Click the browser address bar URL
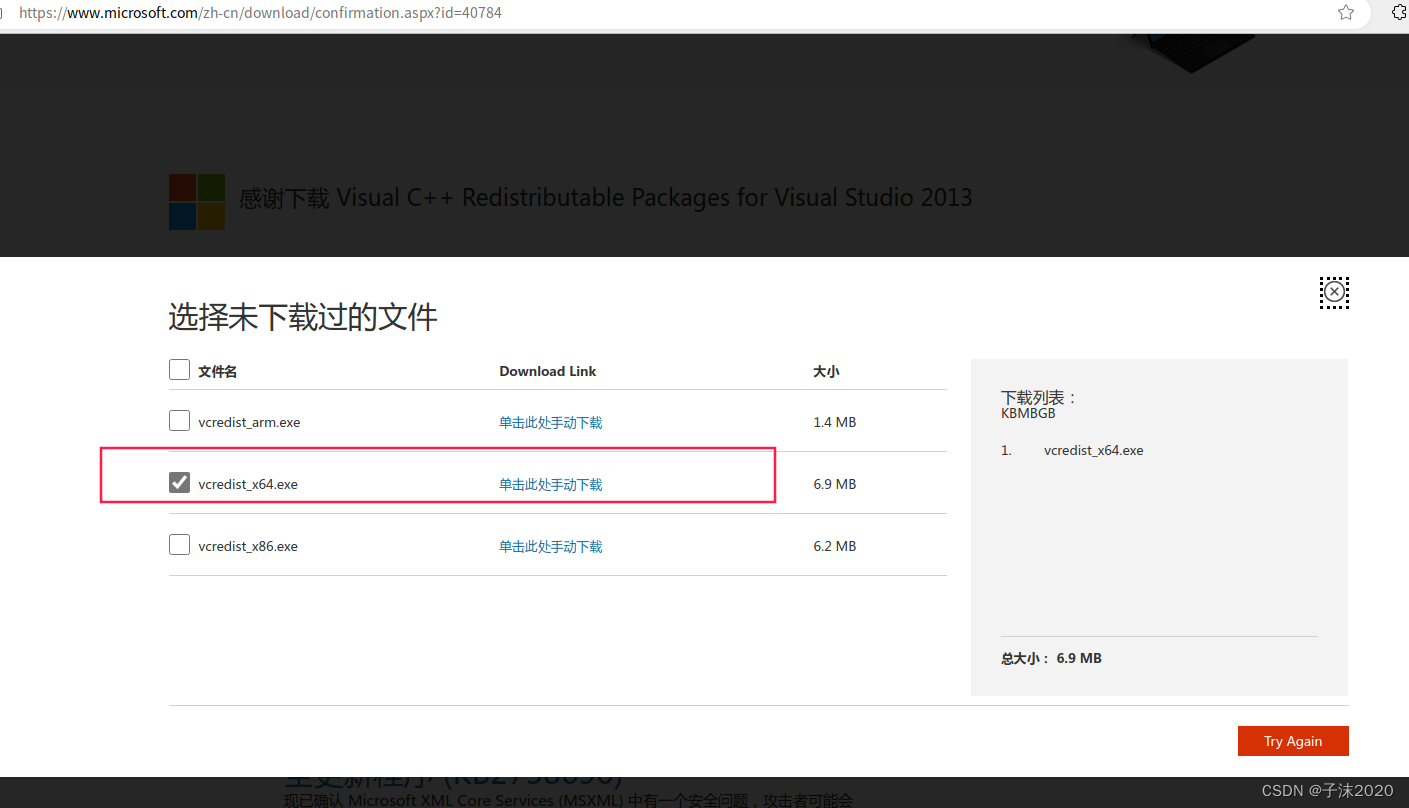Image resolution: width=1409 pixels, height=808 pixels. point(260,13)
